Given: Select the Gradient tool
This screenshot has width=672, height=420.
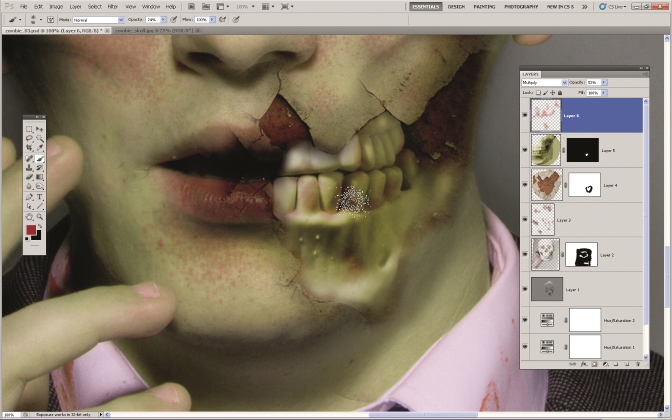Looking at the screenshot, I should coord(40,177).
